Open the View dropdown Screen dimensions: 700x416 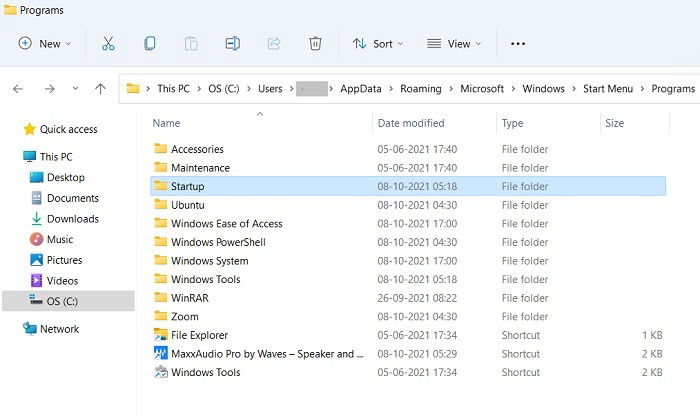click(x=454, y=44)
